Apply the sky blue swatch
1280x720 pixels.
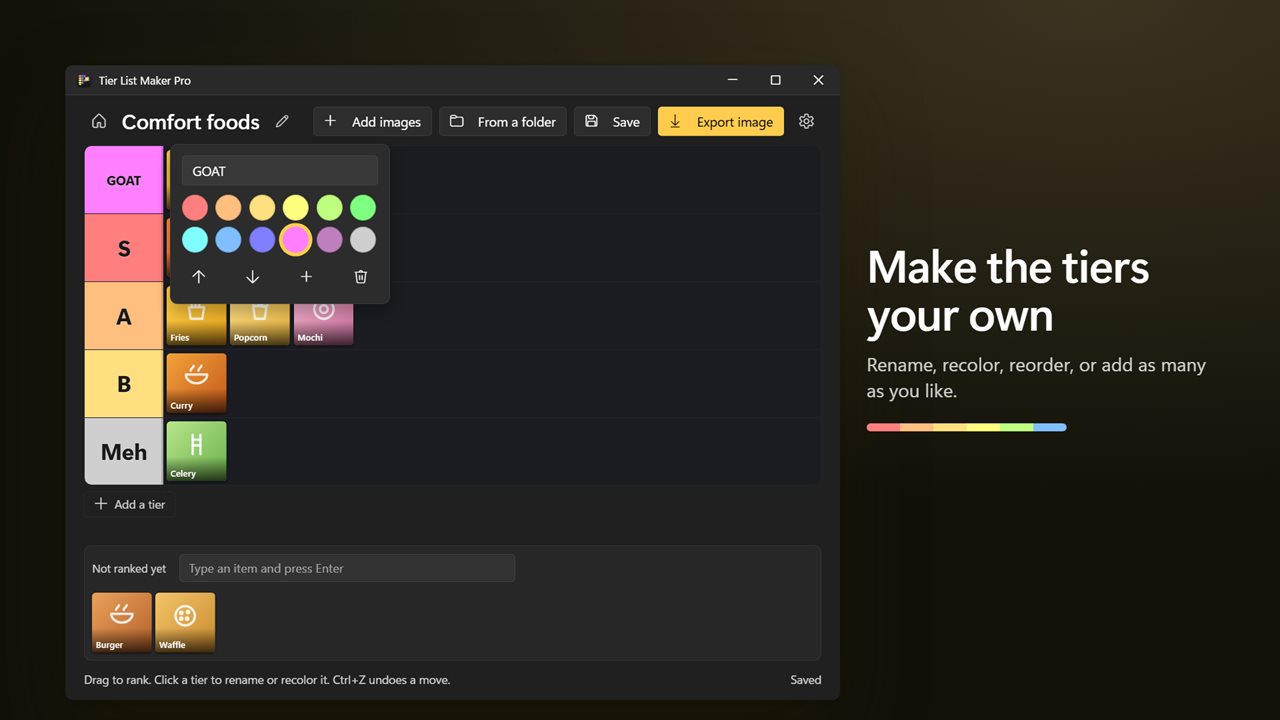[x=228, y=240]
